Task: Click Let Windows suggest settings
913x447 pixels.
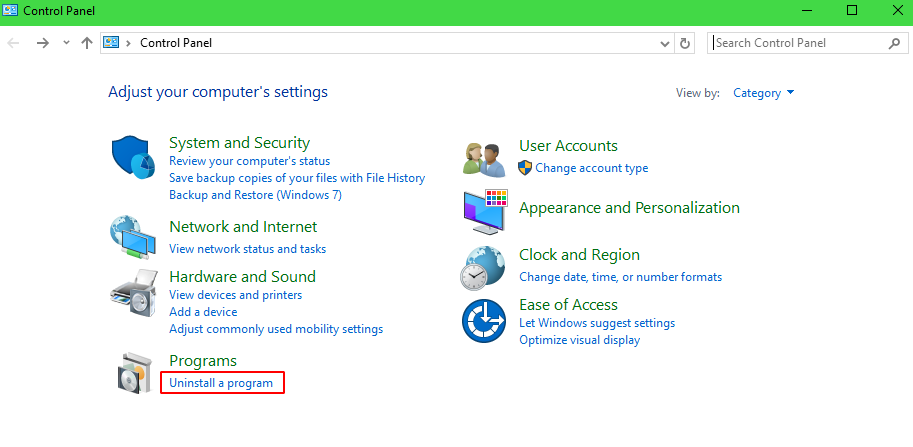Action: [x=597, y=323]
